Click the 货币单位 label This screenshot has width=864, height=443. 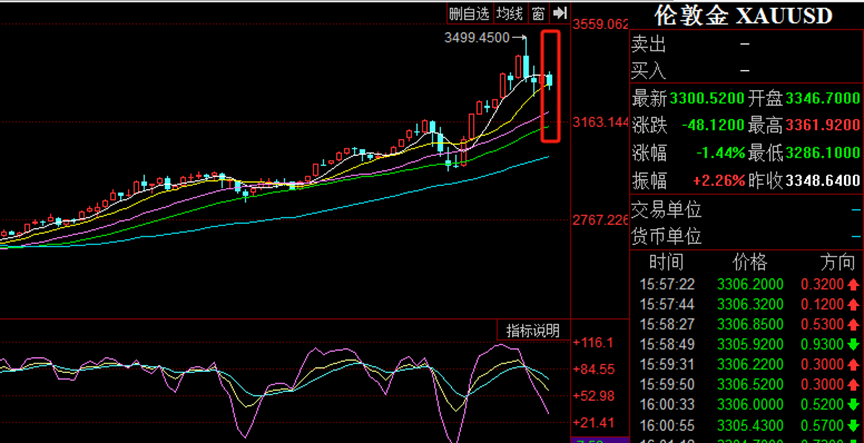[x=666, y=237]
